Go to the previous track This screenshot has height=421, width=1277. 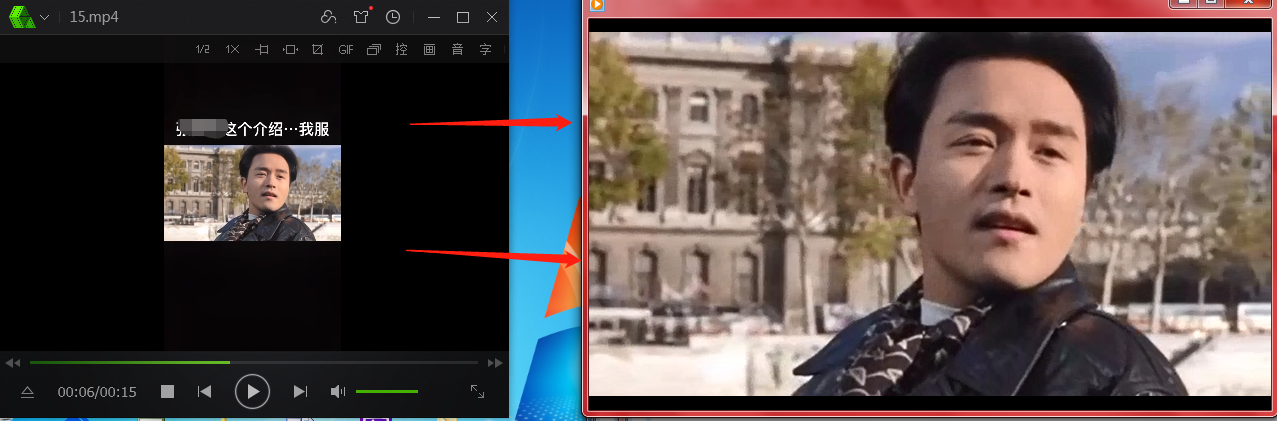[205, 392]
